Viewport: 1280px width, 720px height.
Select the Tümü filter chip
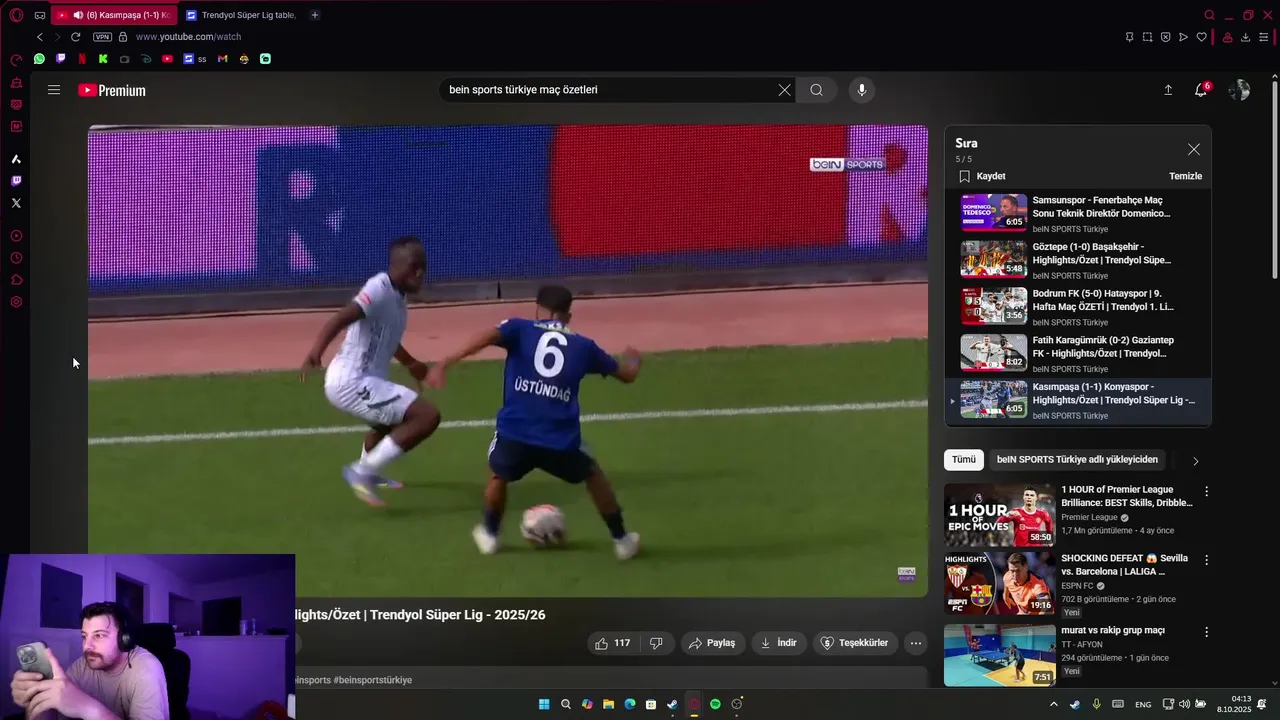964,460
